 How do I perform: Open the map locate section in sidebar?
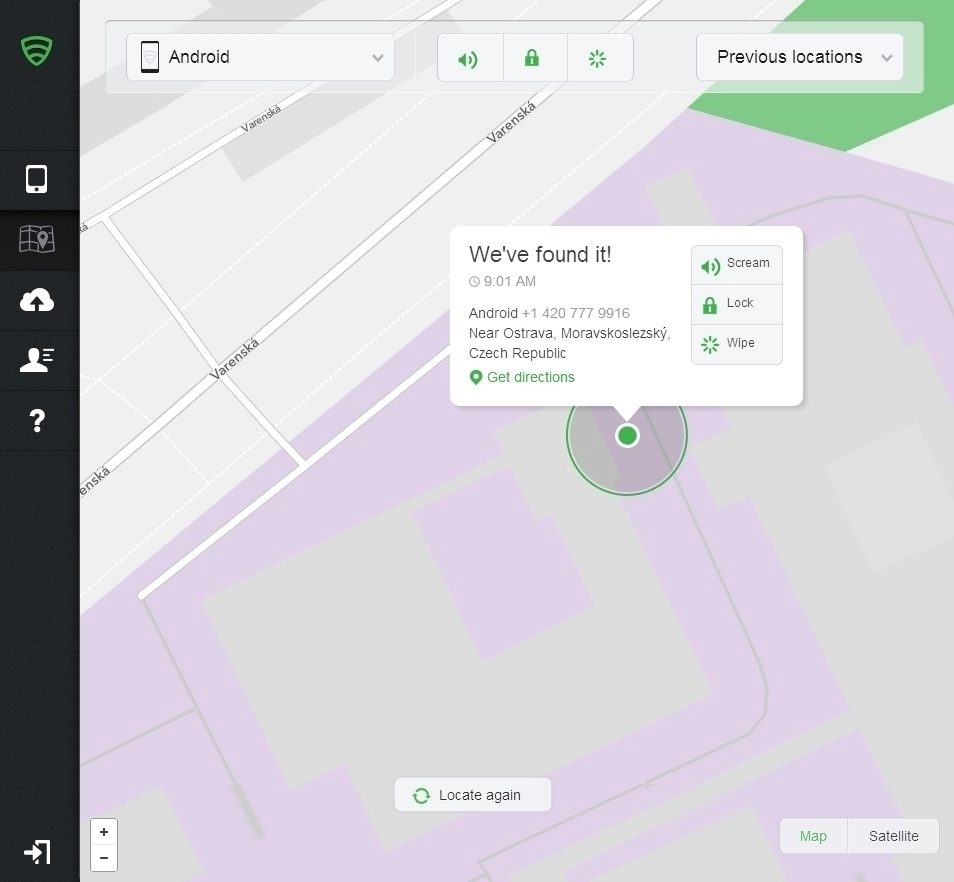37,239
